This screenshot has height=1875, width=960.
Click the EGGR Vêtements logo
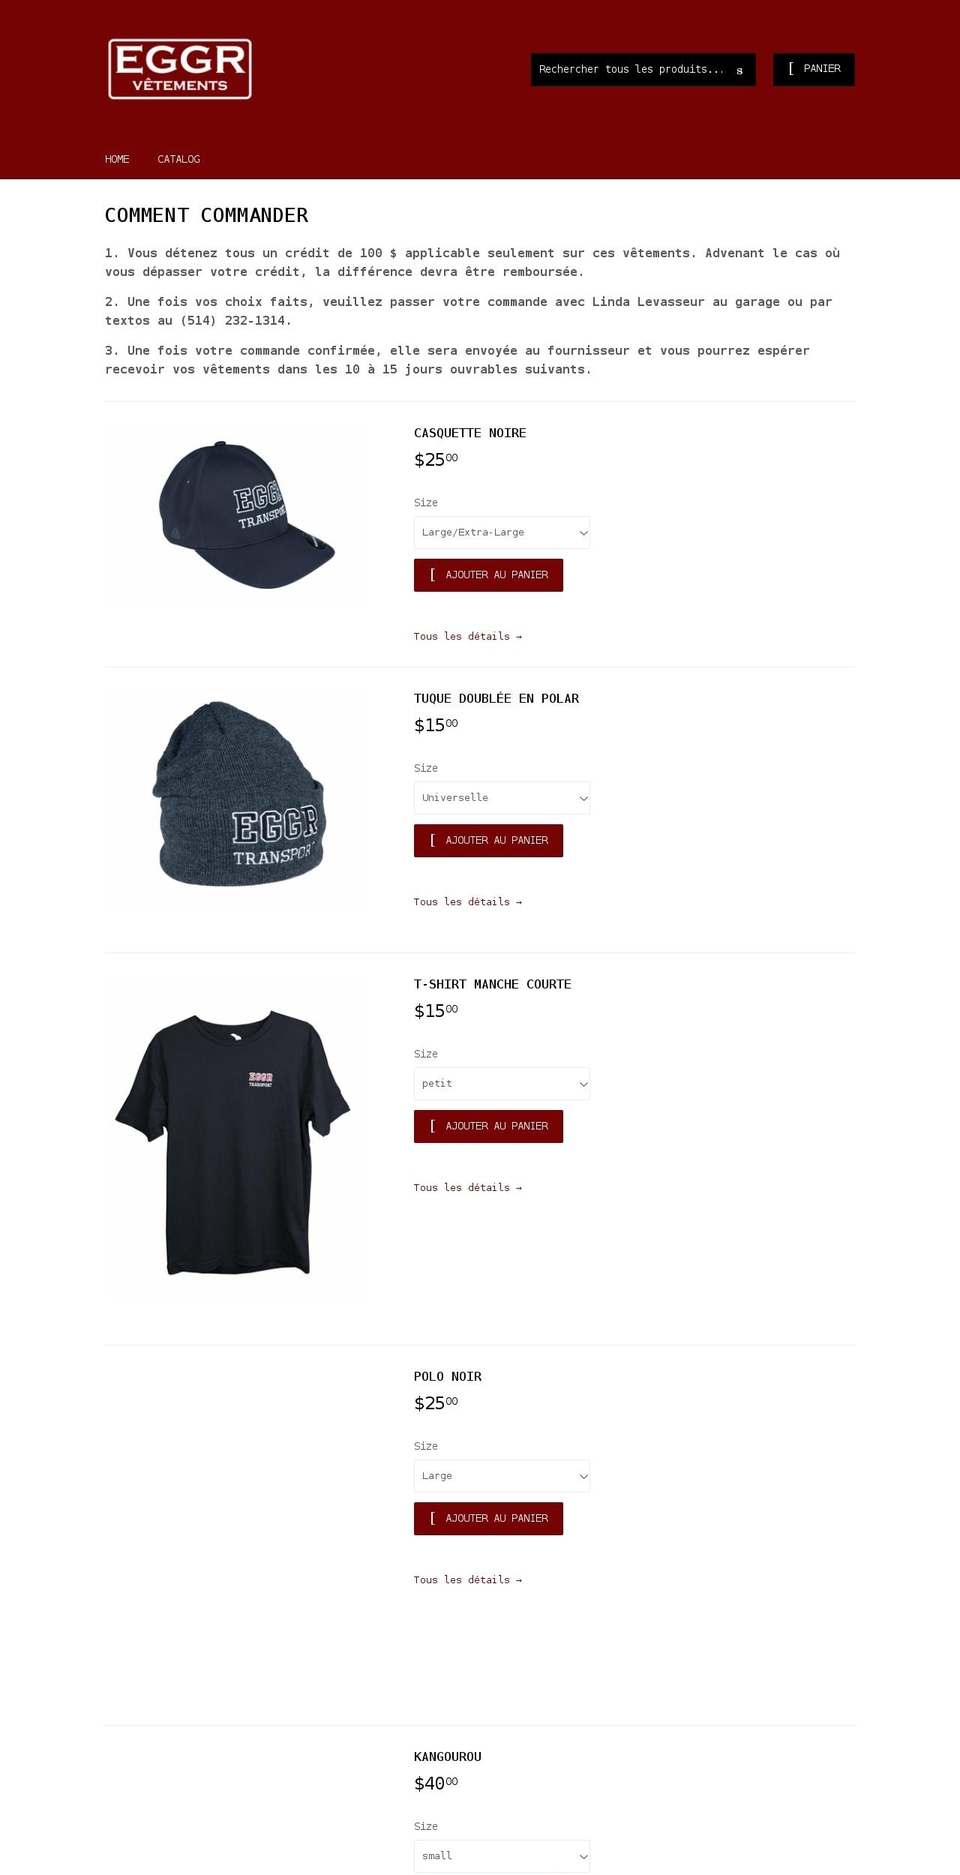(180, 69)
